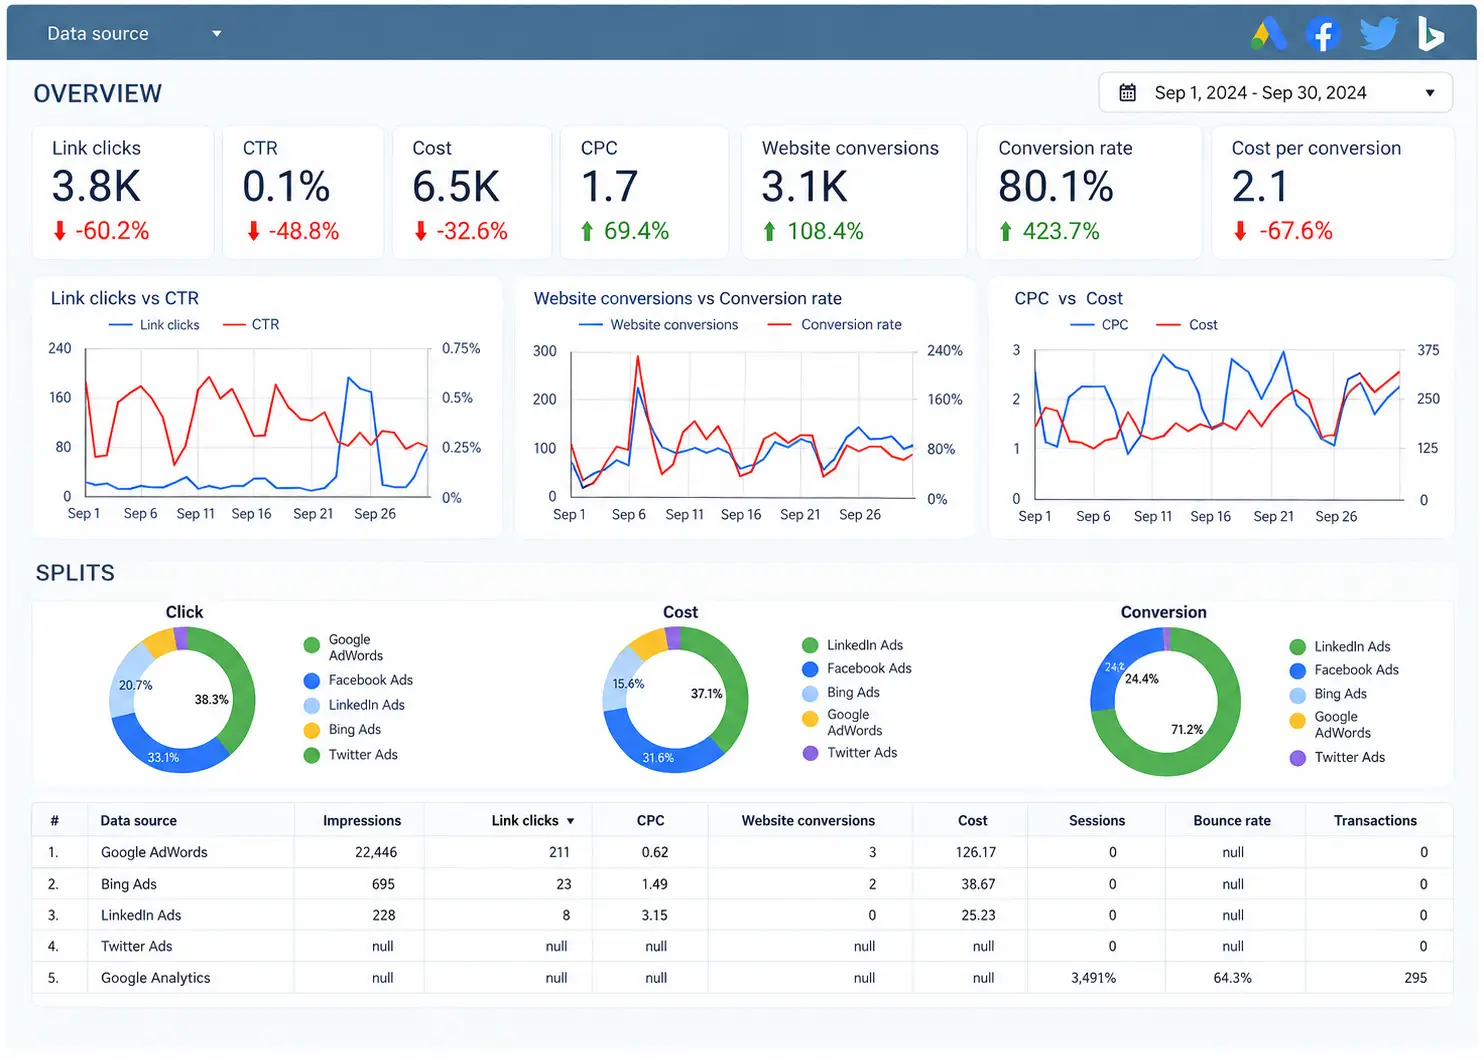Click the Twitter bird icon

[x=1379, y=34]
